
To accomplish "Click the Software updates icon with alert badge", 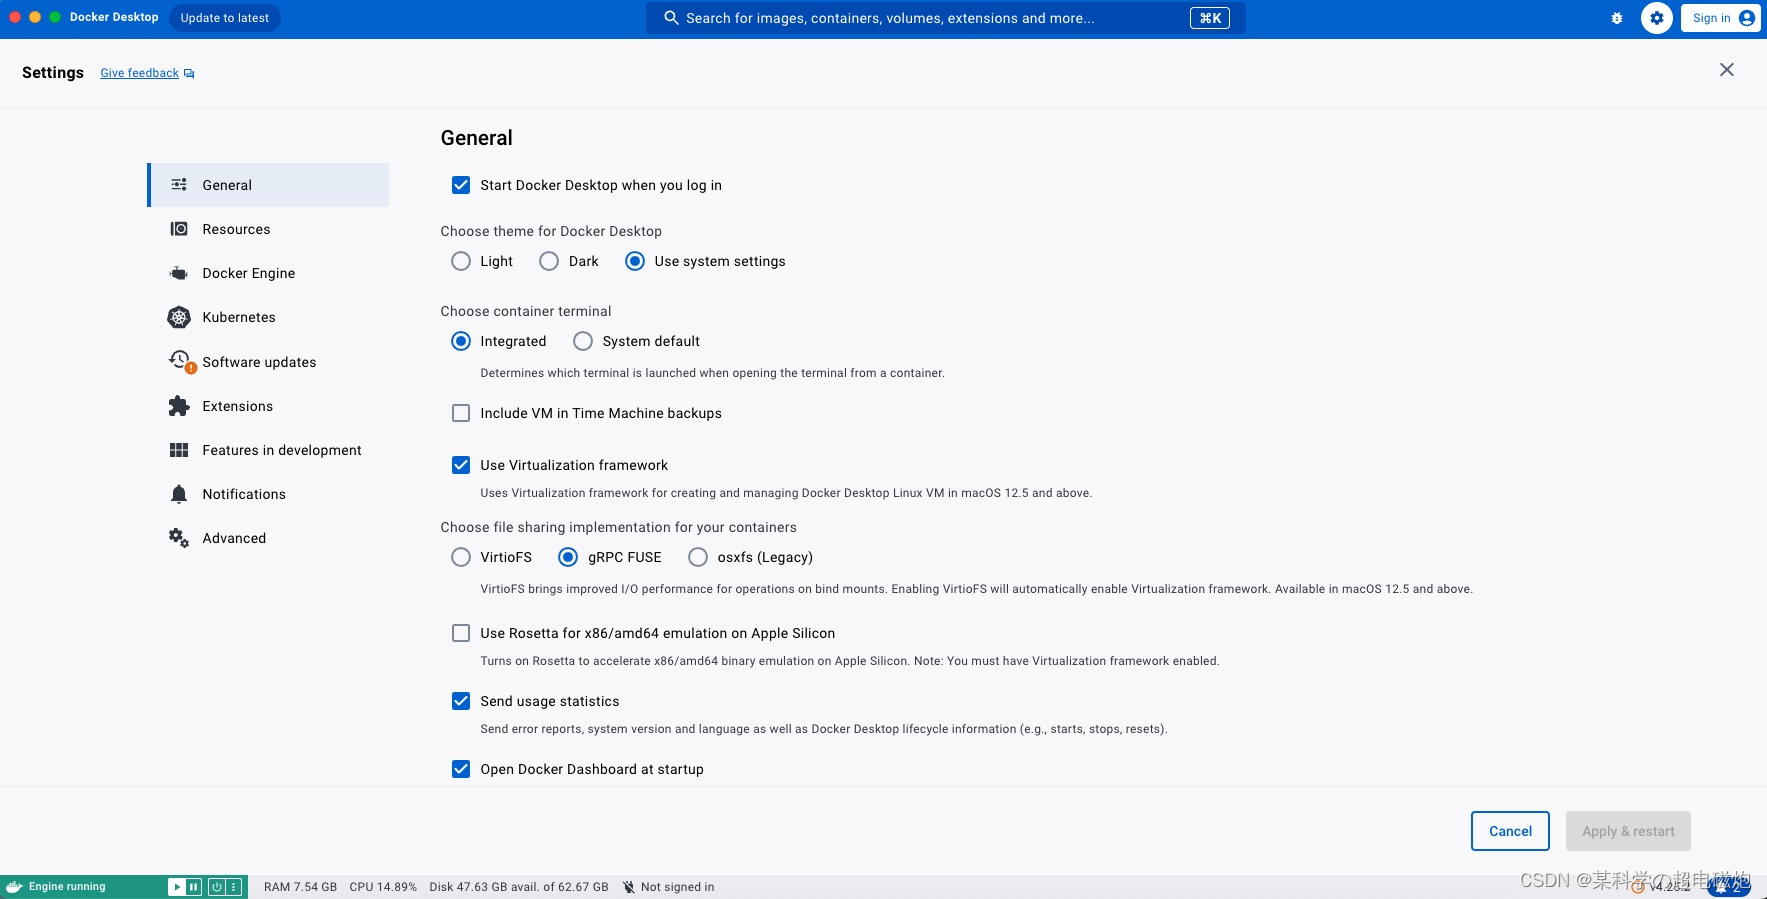I will click(181, 361).
